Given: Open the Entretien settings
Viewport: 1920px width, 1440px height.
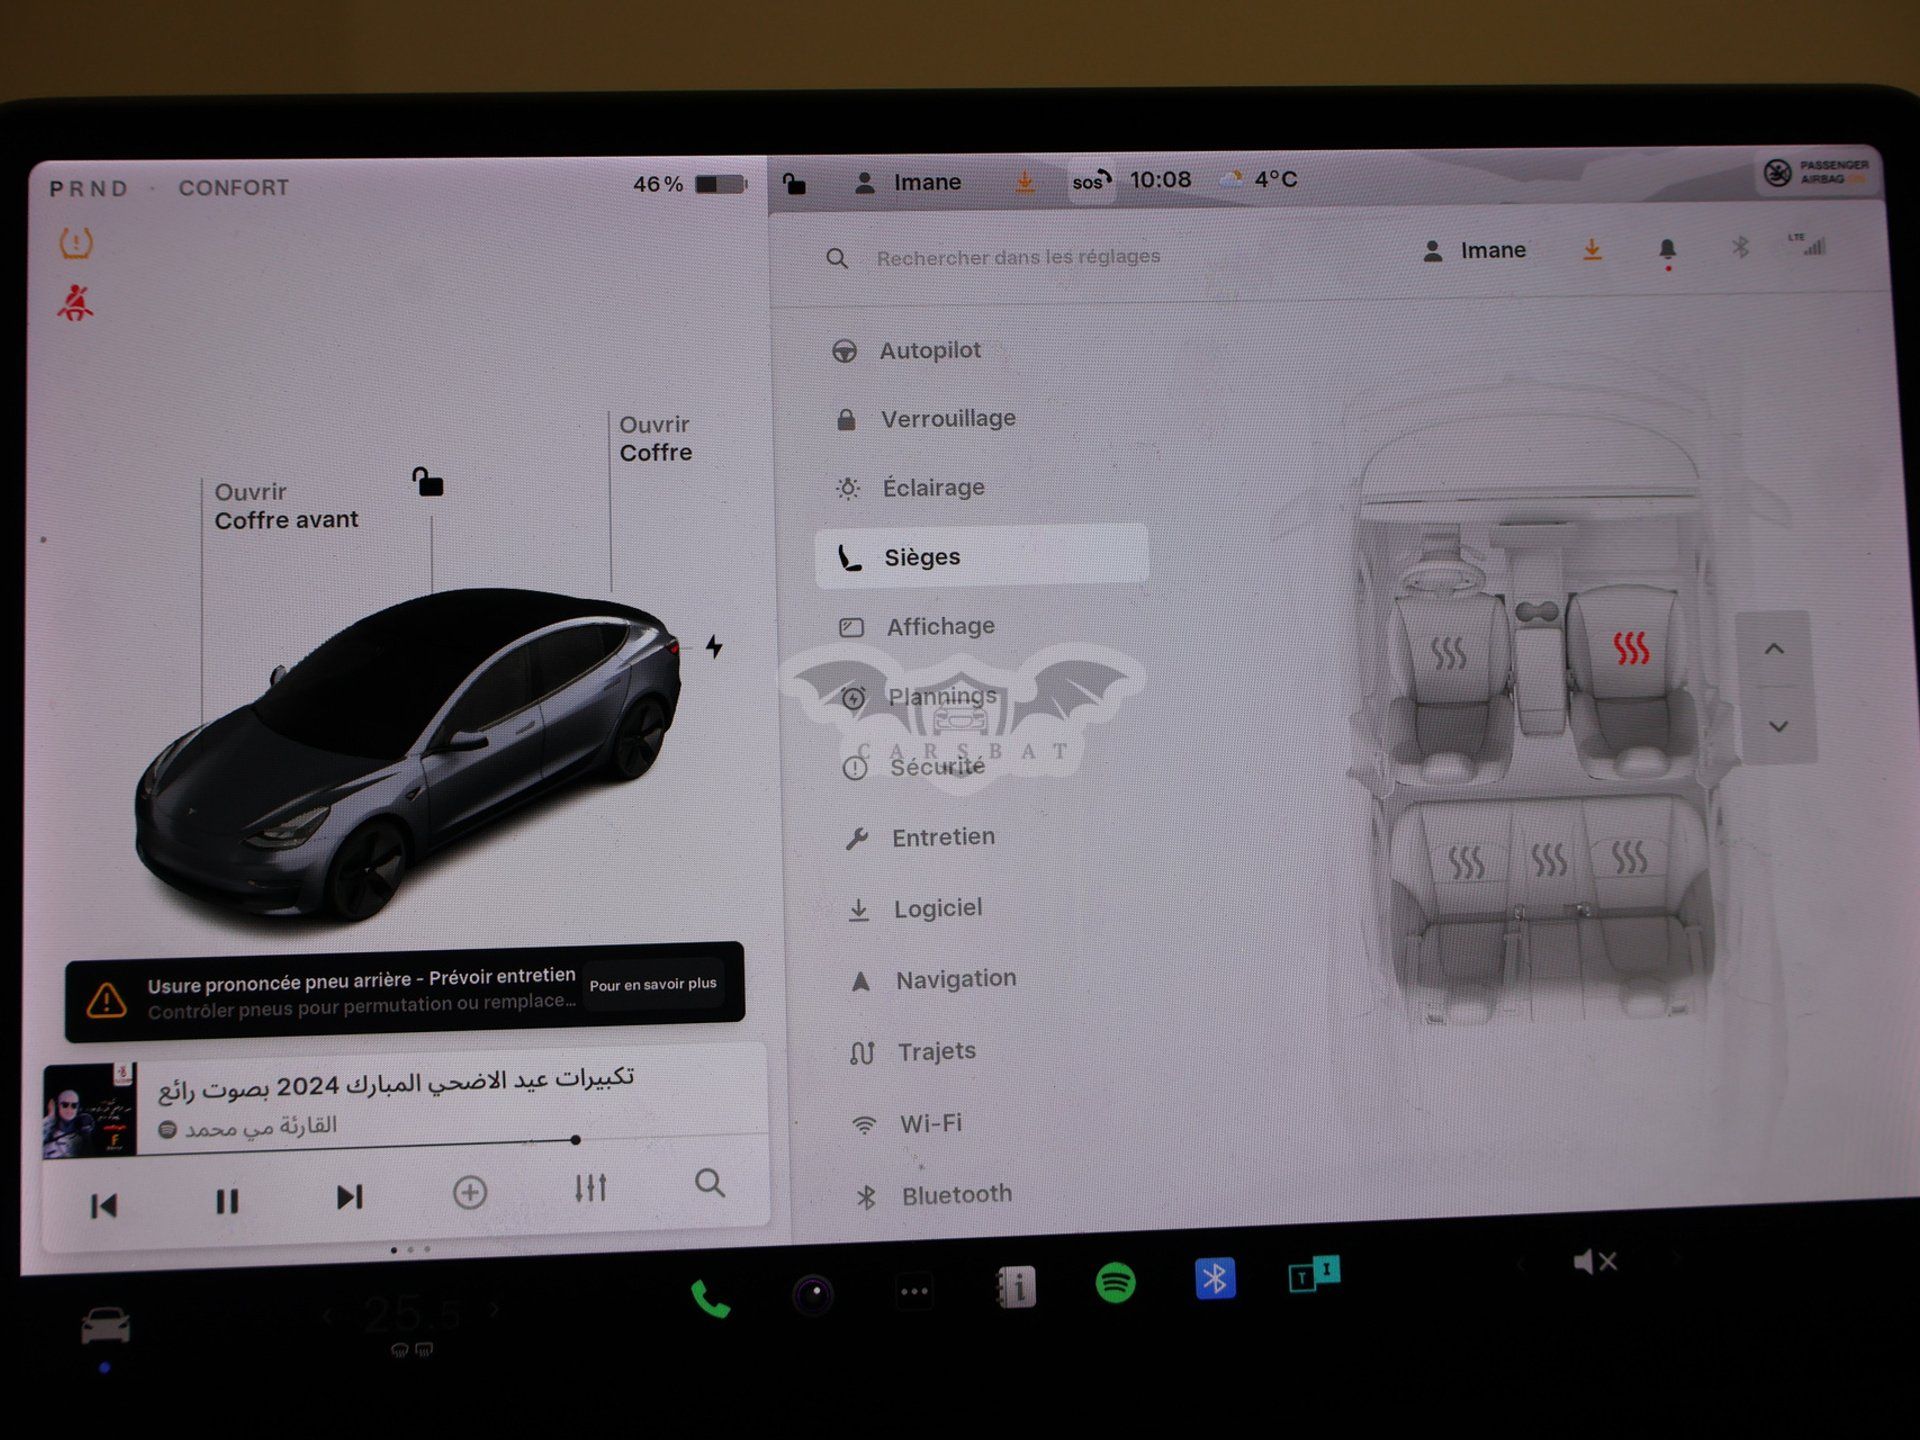Looking at the screenshot, I should coord(920,838).
